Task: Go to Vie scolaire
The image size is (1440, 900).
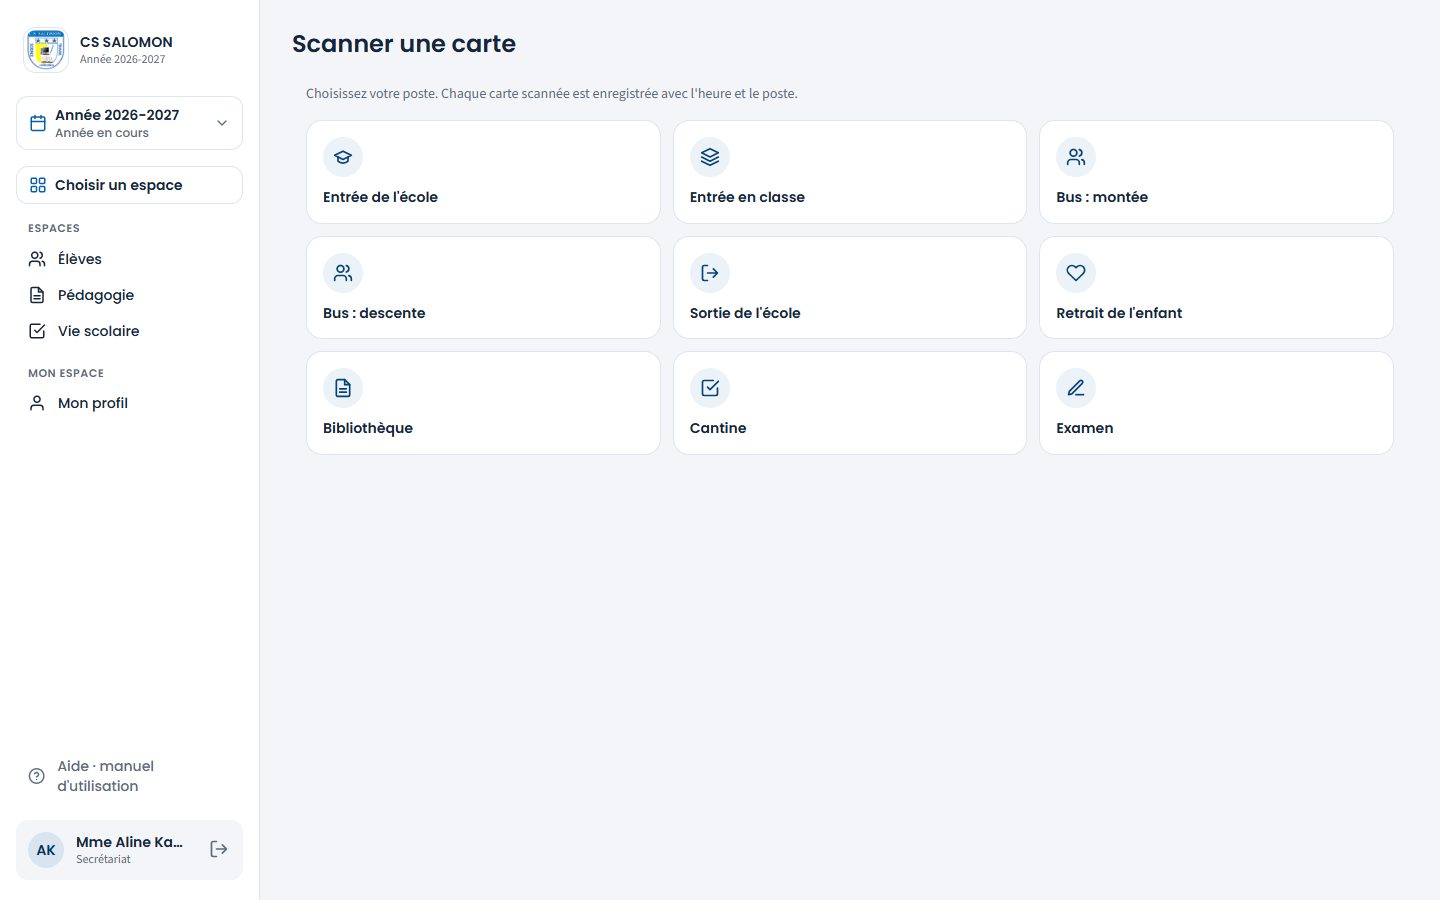Action: 129,331
